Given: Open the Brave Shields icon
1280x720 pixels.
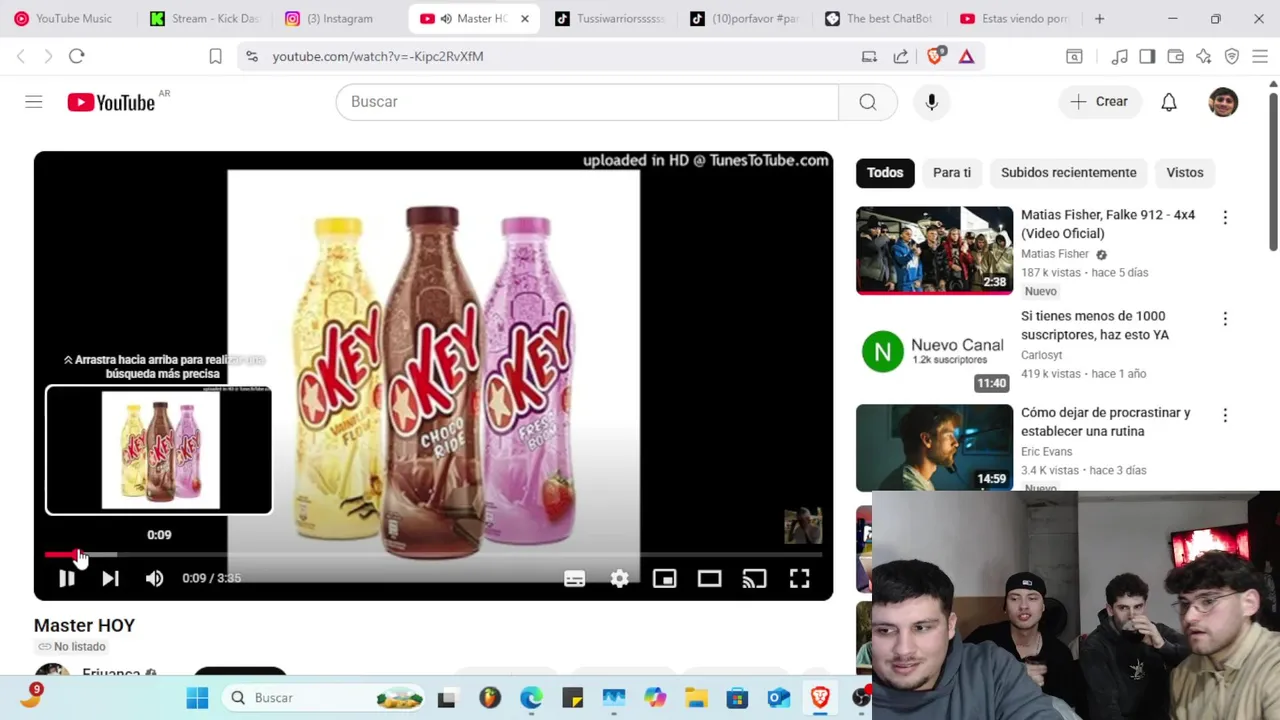Looking at the screenshot, I should tap(935, 56).
